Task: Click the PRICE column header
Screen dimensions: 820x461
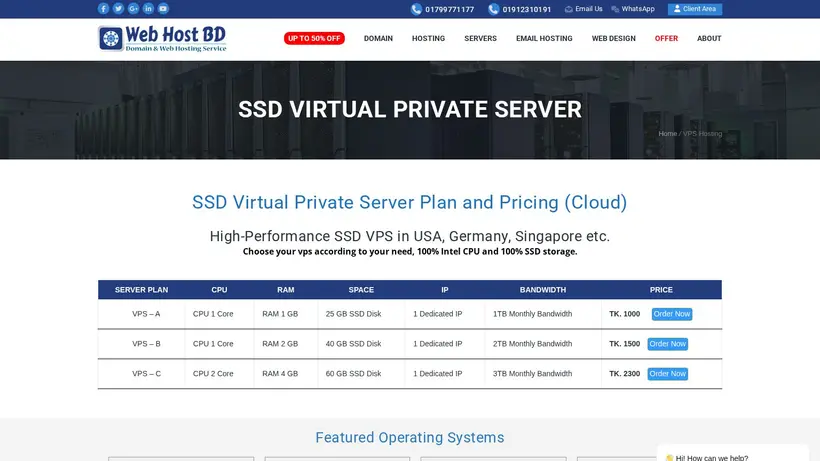Action: [x=661, y=290]
